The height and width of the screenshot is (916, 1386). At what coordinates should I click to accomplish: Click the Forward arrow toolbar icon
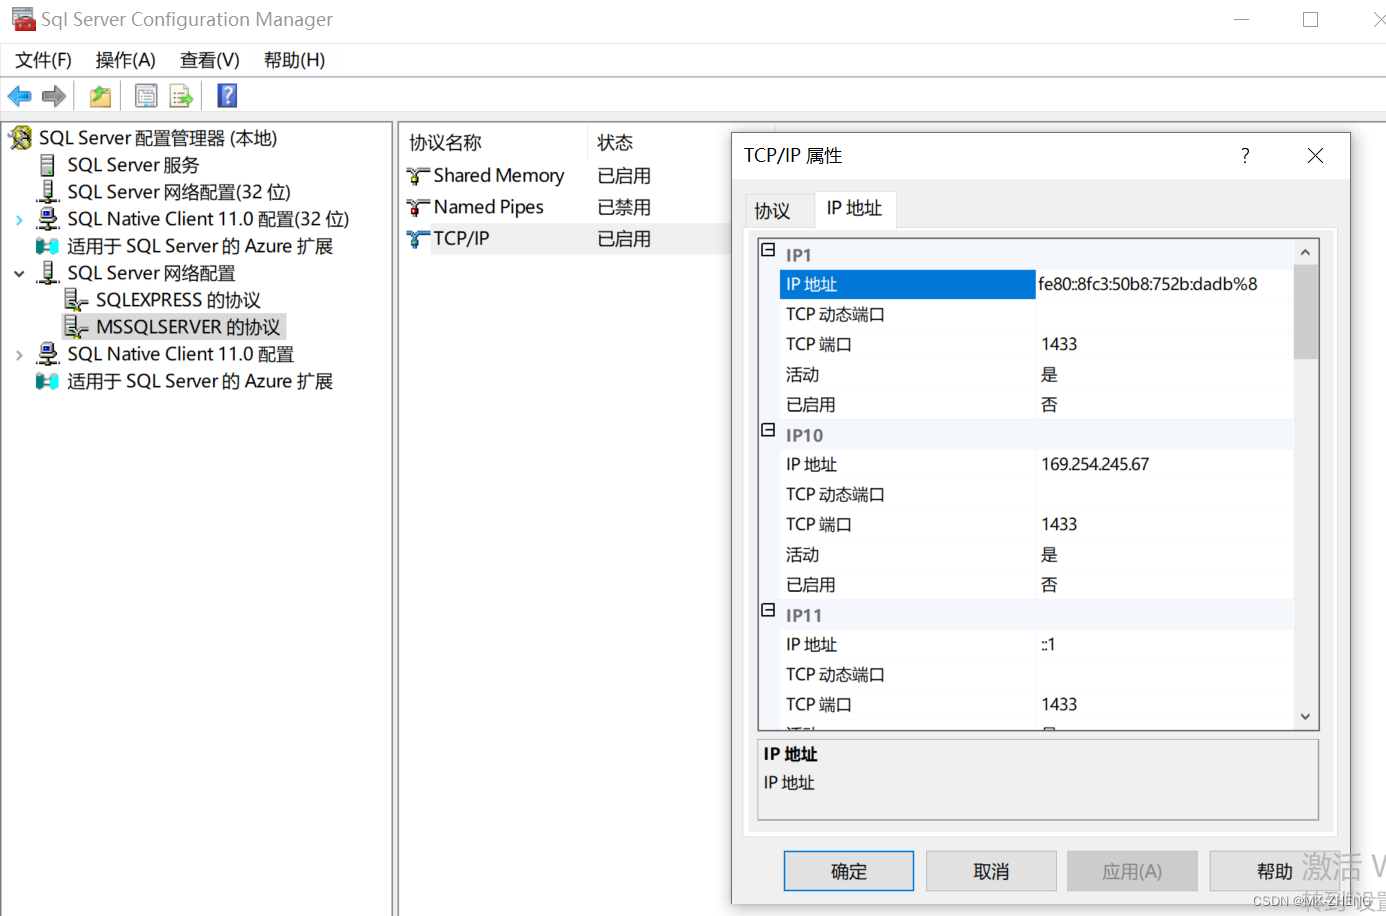pyautogui.click(x=54, y=96)
